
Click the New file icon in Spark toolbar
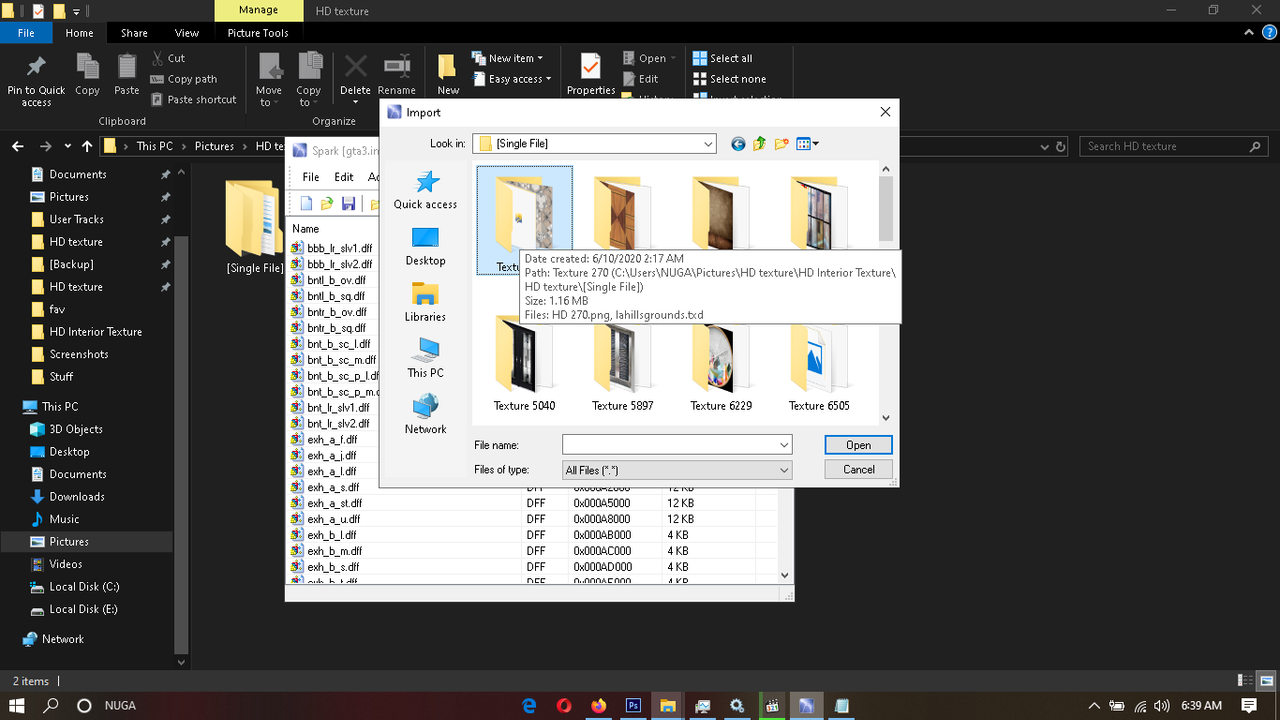click(306, 204)
